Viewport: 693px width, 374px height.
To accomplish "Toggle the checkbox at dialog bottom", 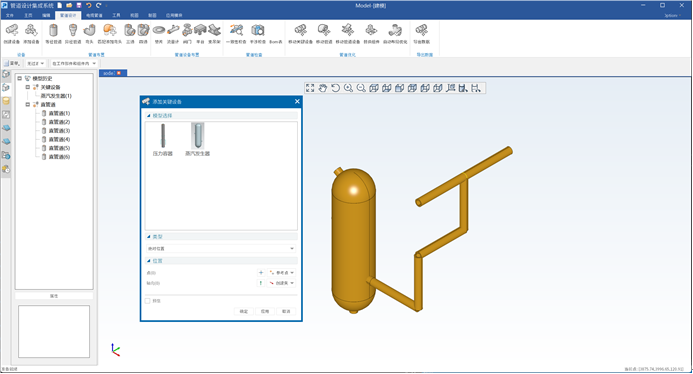I will [x=148, y=301].
